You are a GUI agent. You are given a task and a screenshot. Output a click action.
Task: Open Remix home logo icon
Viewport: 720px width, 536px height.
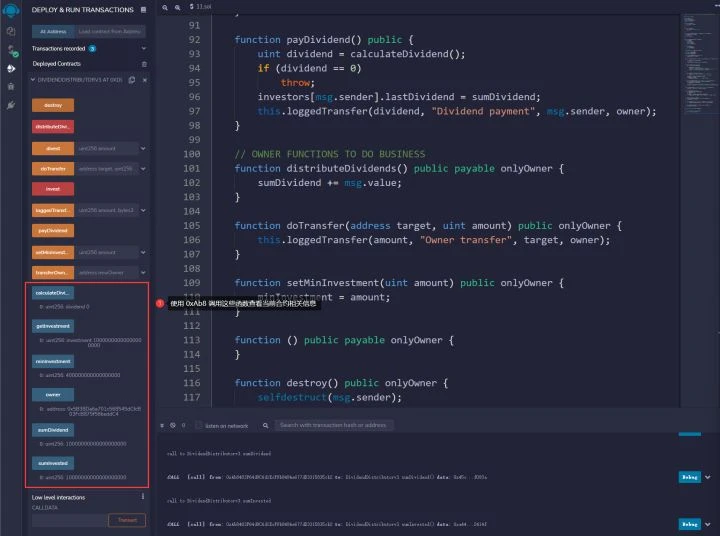(10, 10)
